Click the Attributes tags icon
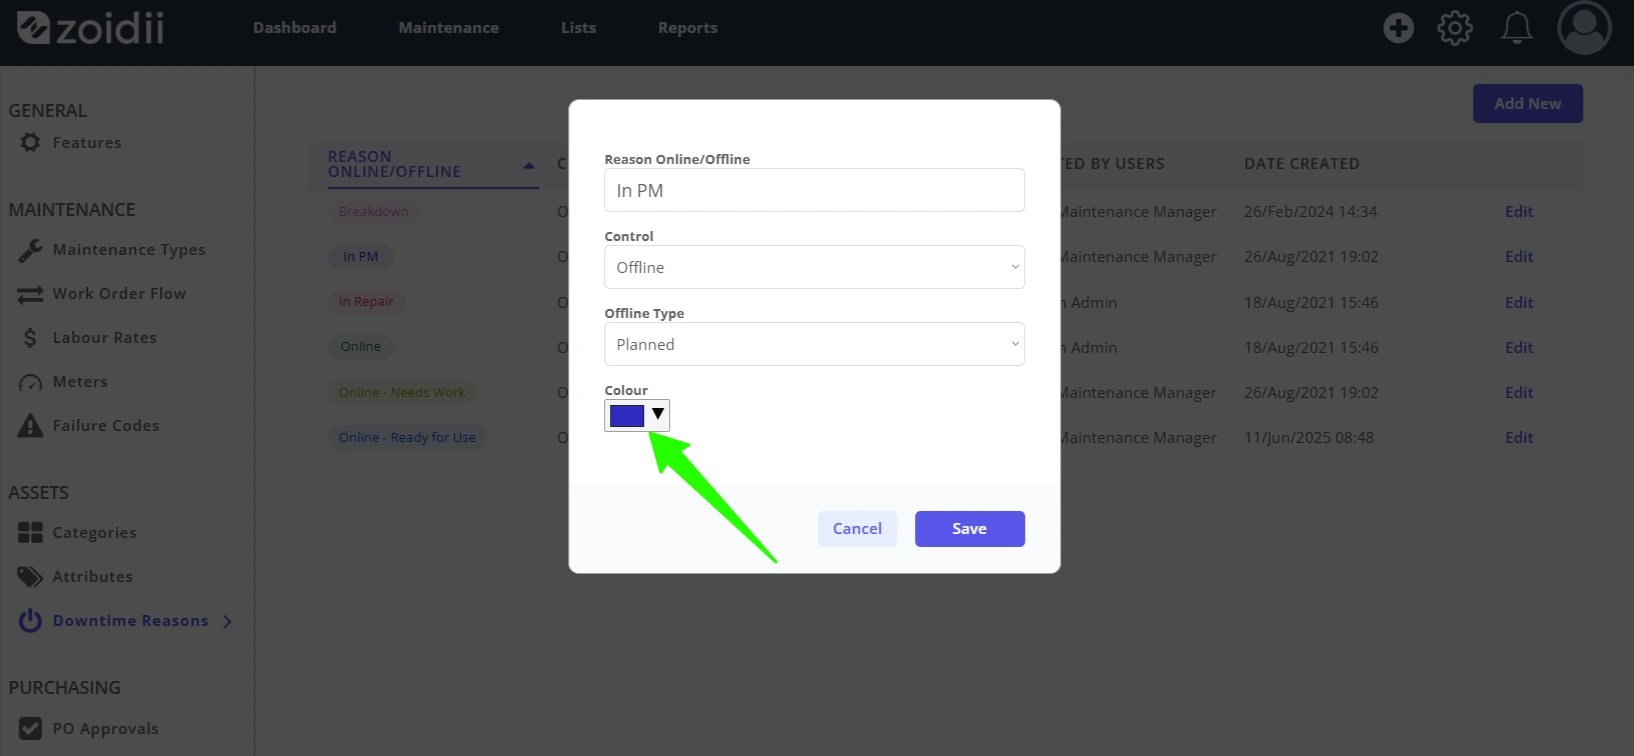The height and width of the screenshot is (756, 1634). click(30, 577)
